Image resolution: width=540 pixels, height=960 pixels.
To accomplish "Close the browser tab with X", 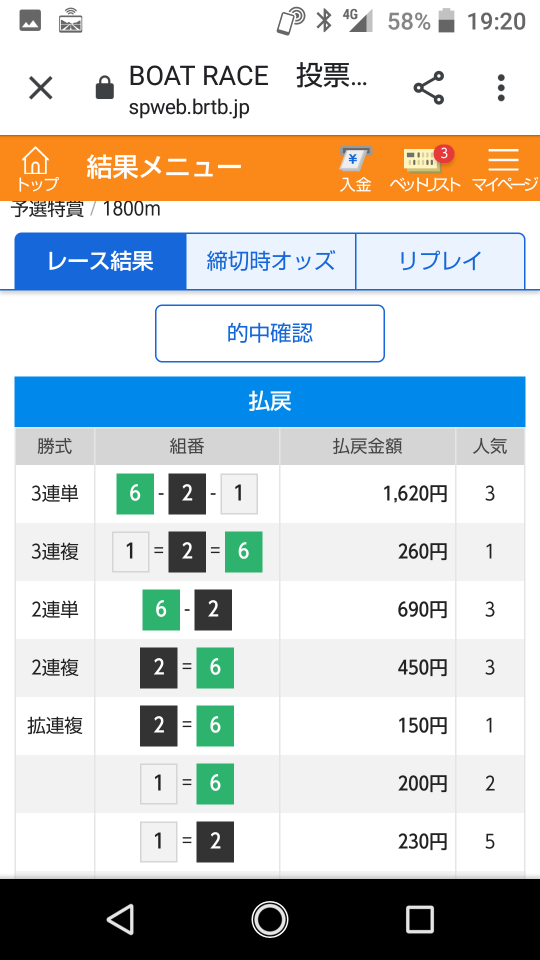I will tap(41, 88).
